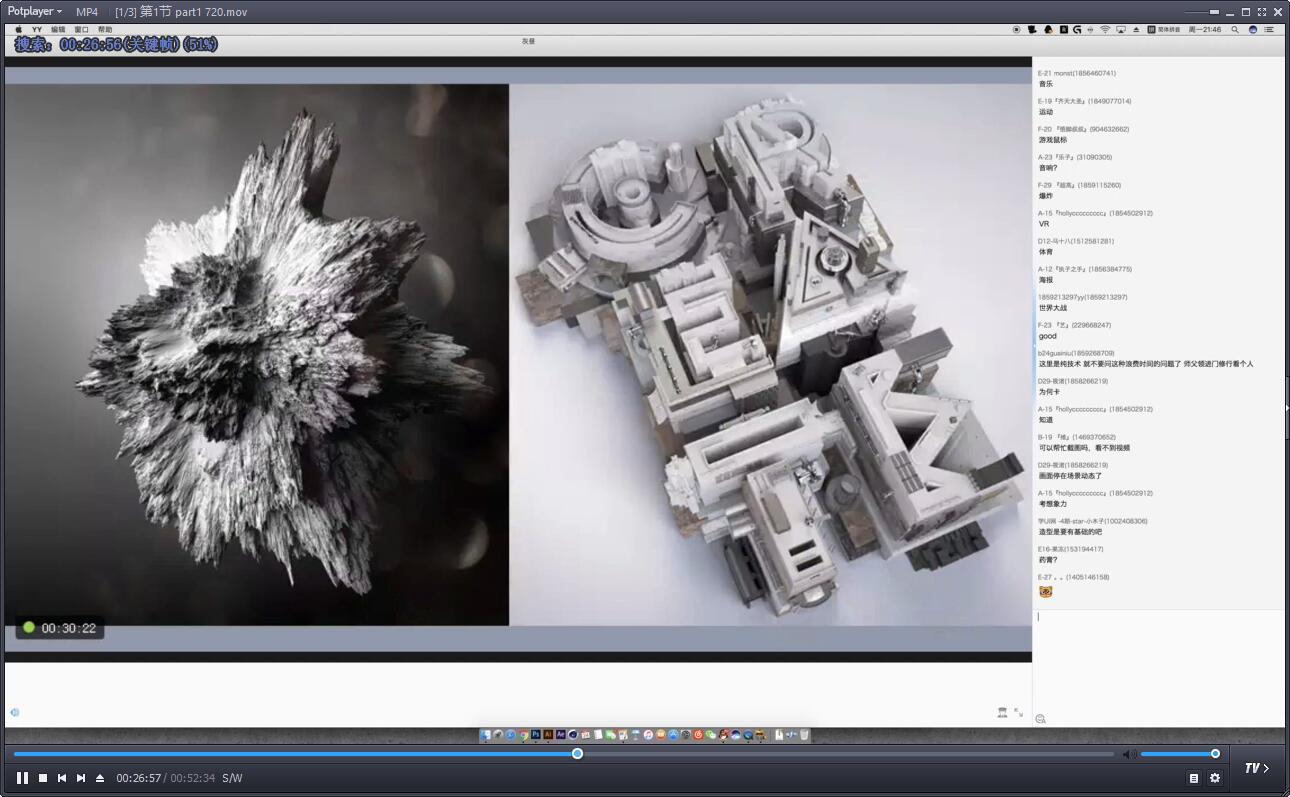The height and width of the screenshot is (797, 1290).
Task: Click the small speaker icon below video
Action: (x=15, y=712)
